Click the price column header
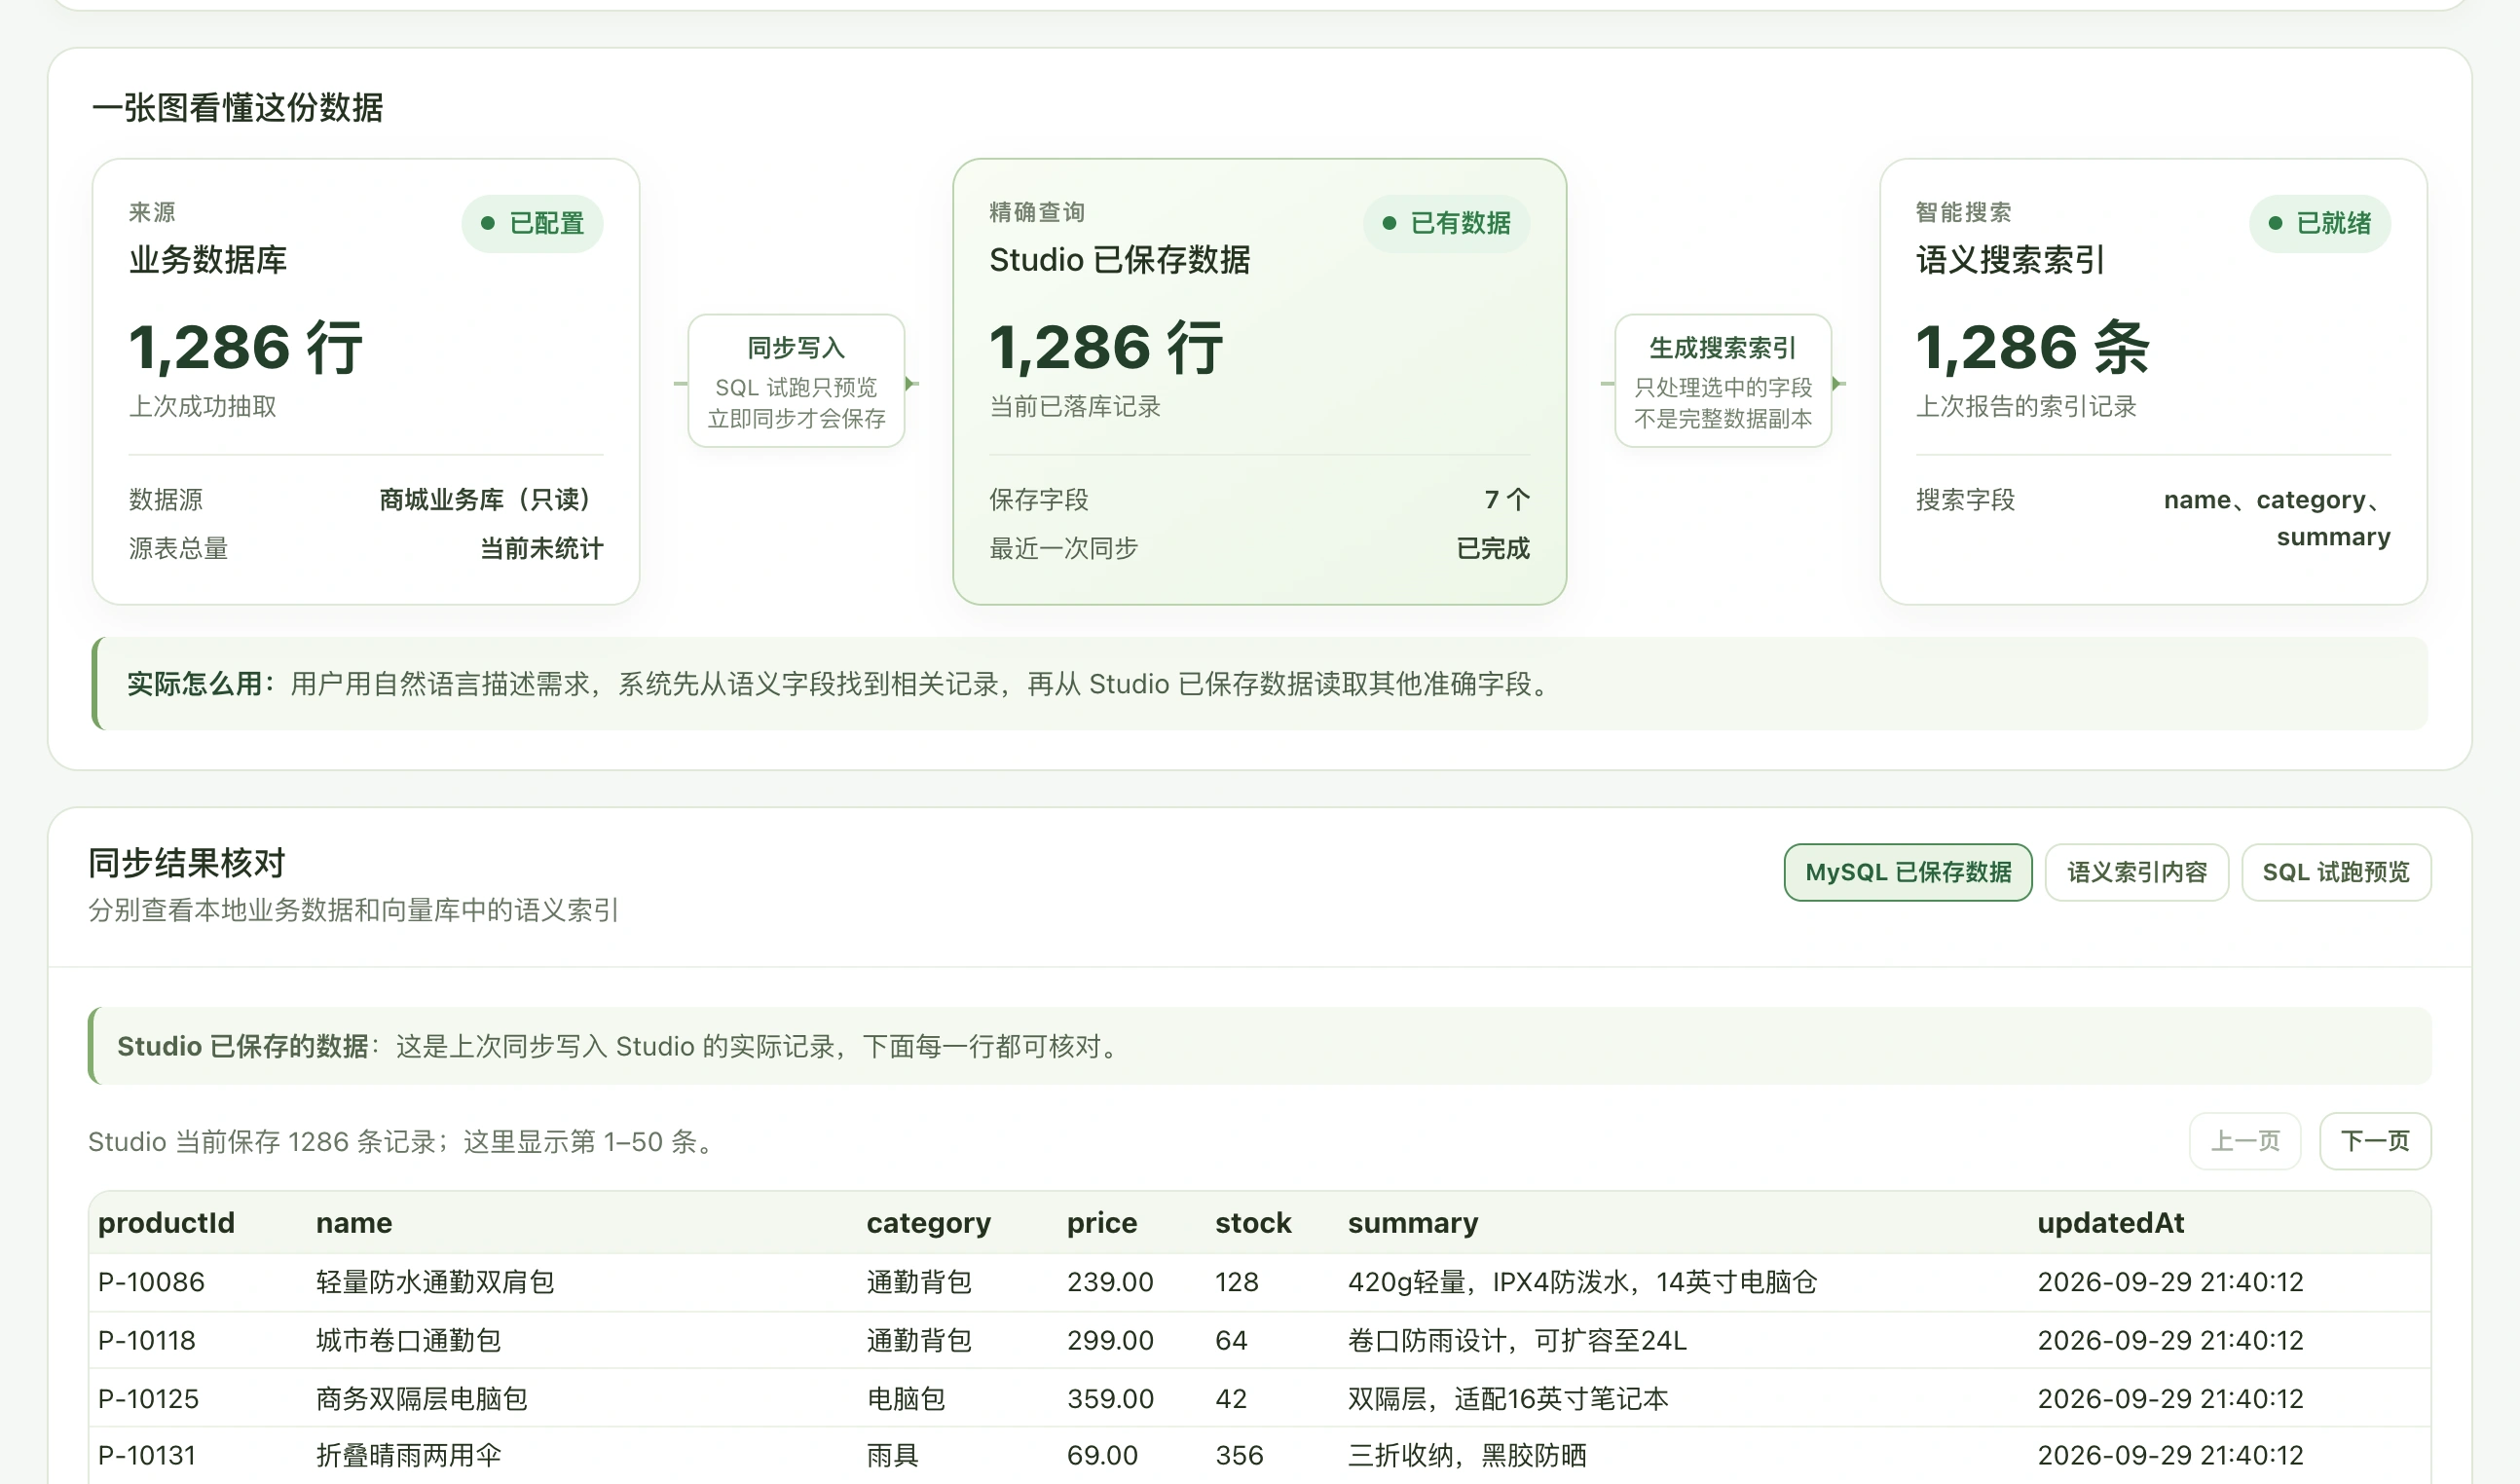2520x1484 pixels. click(x=1101, y=1222)
